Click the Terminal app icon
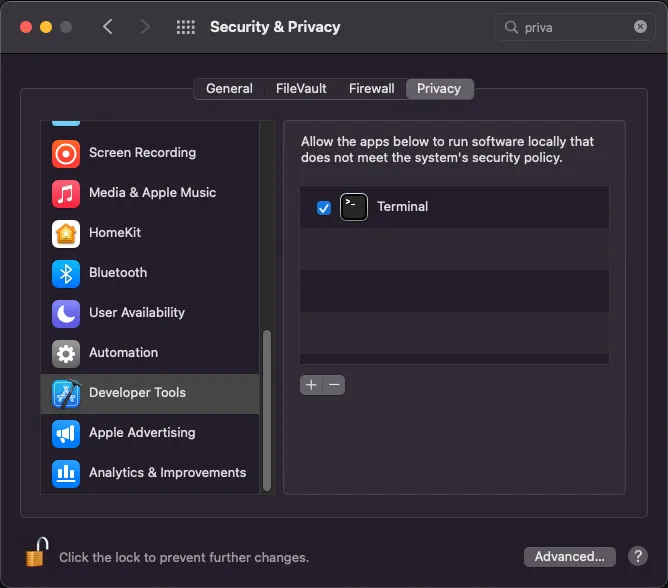The width and height of the screenshot is (668, 588). tap(354, 207)
